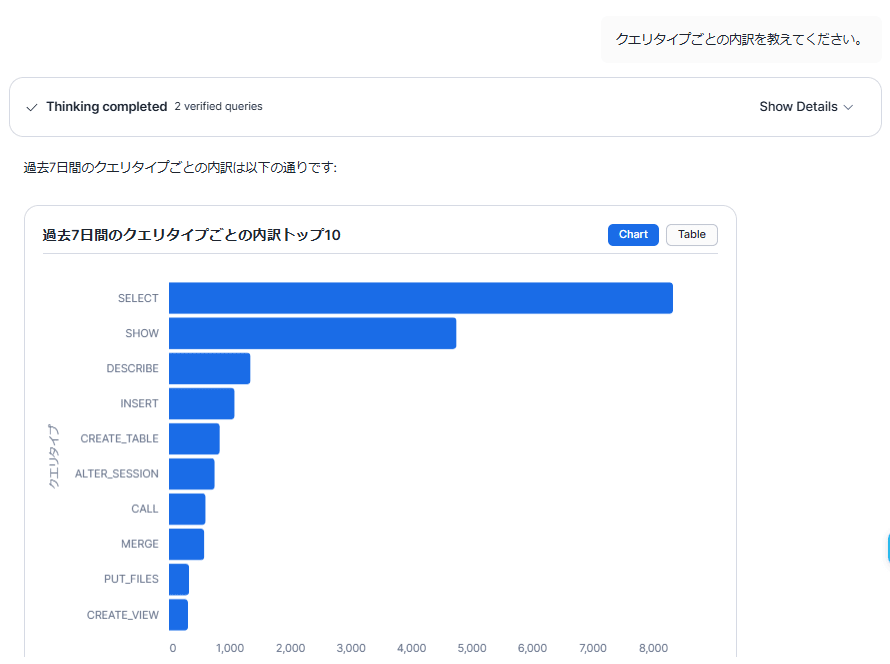Pick the CREATE_TABLE bar

pos(194,438)
